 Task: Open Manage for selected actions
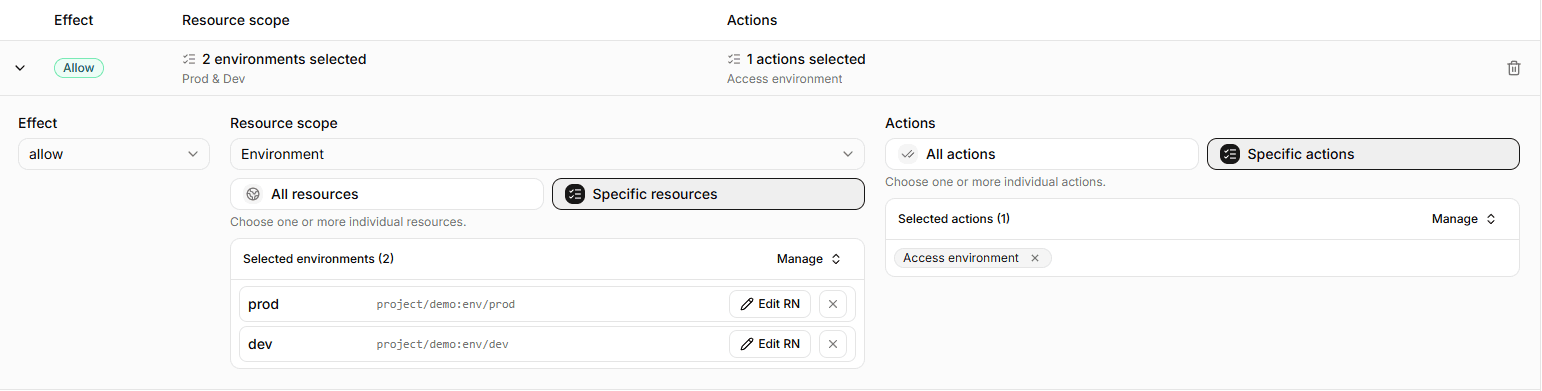(x=1464, y=219)
